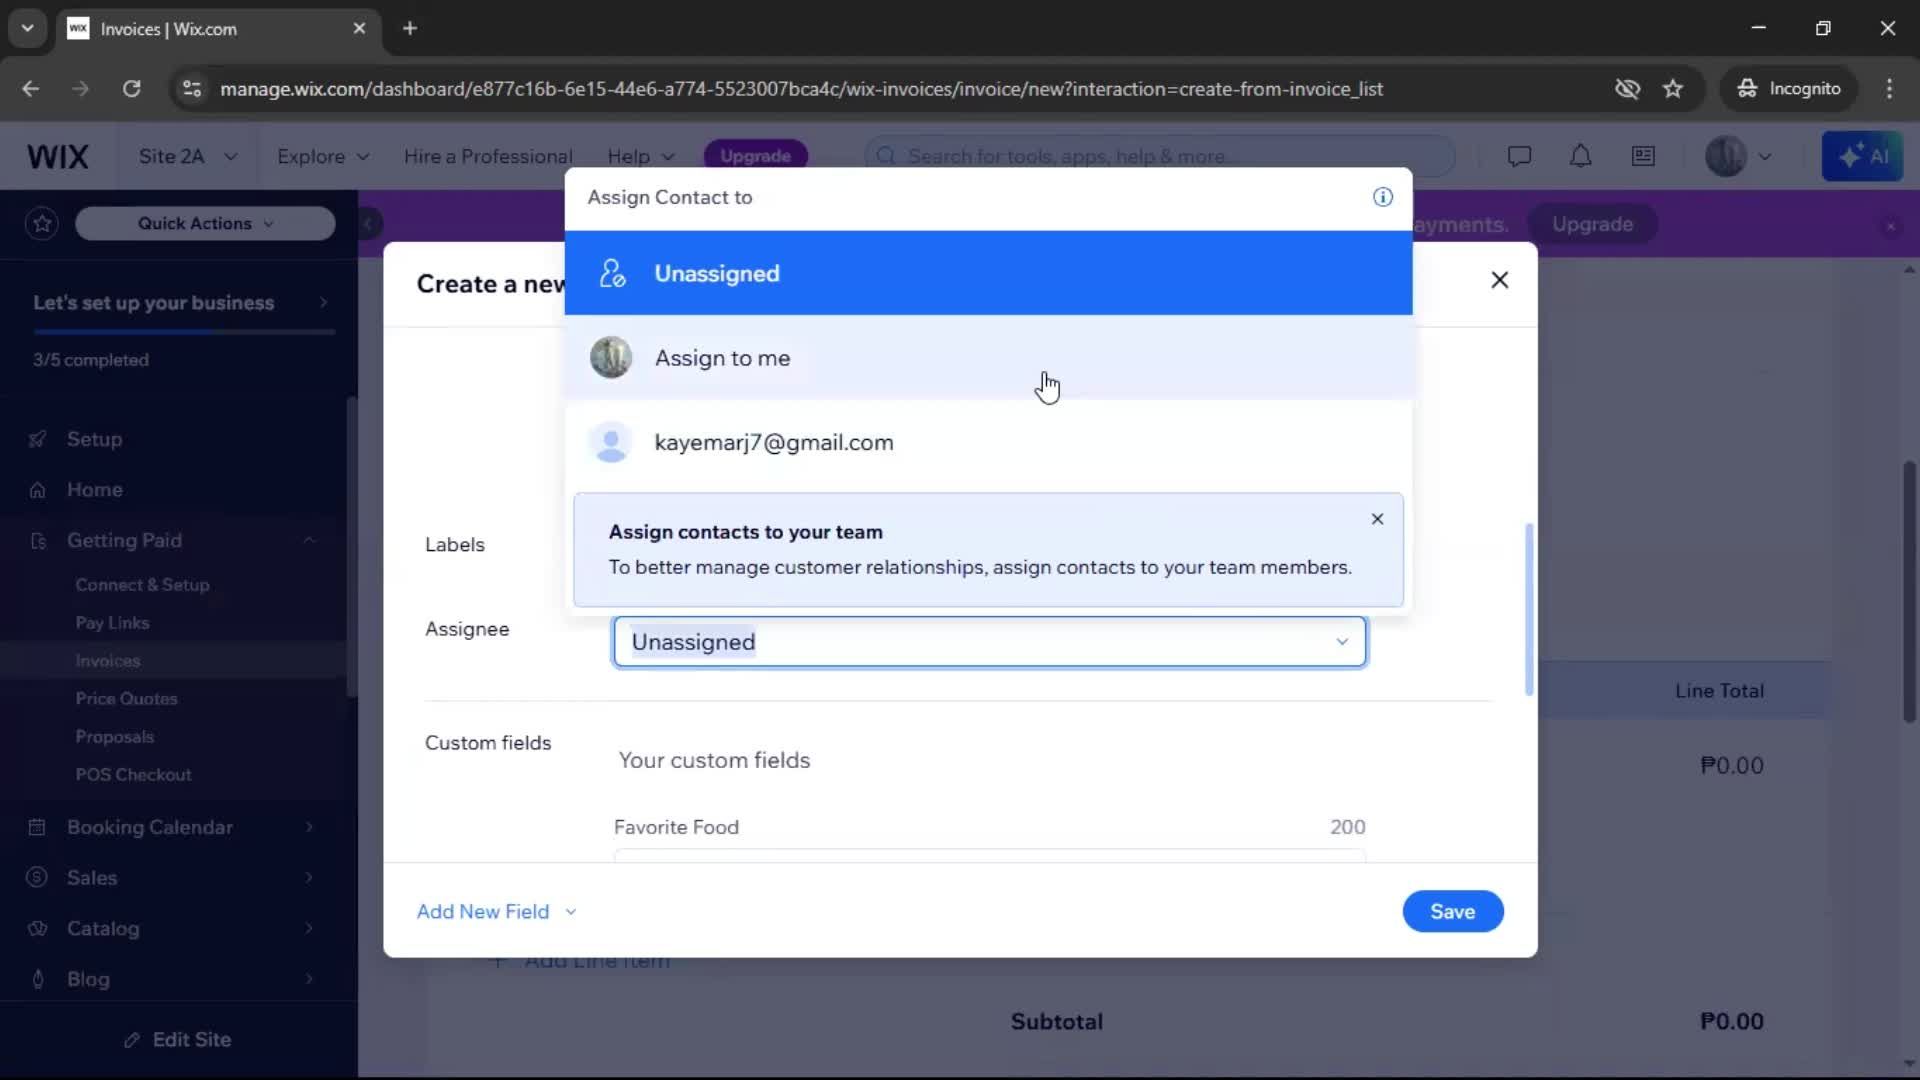Open the news feed icon in top bar

(x=1643, y=156)
